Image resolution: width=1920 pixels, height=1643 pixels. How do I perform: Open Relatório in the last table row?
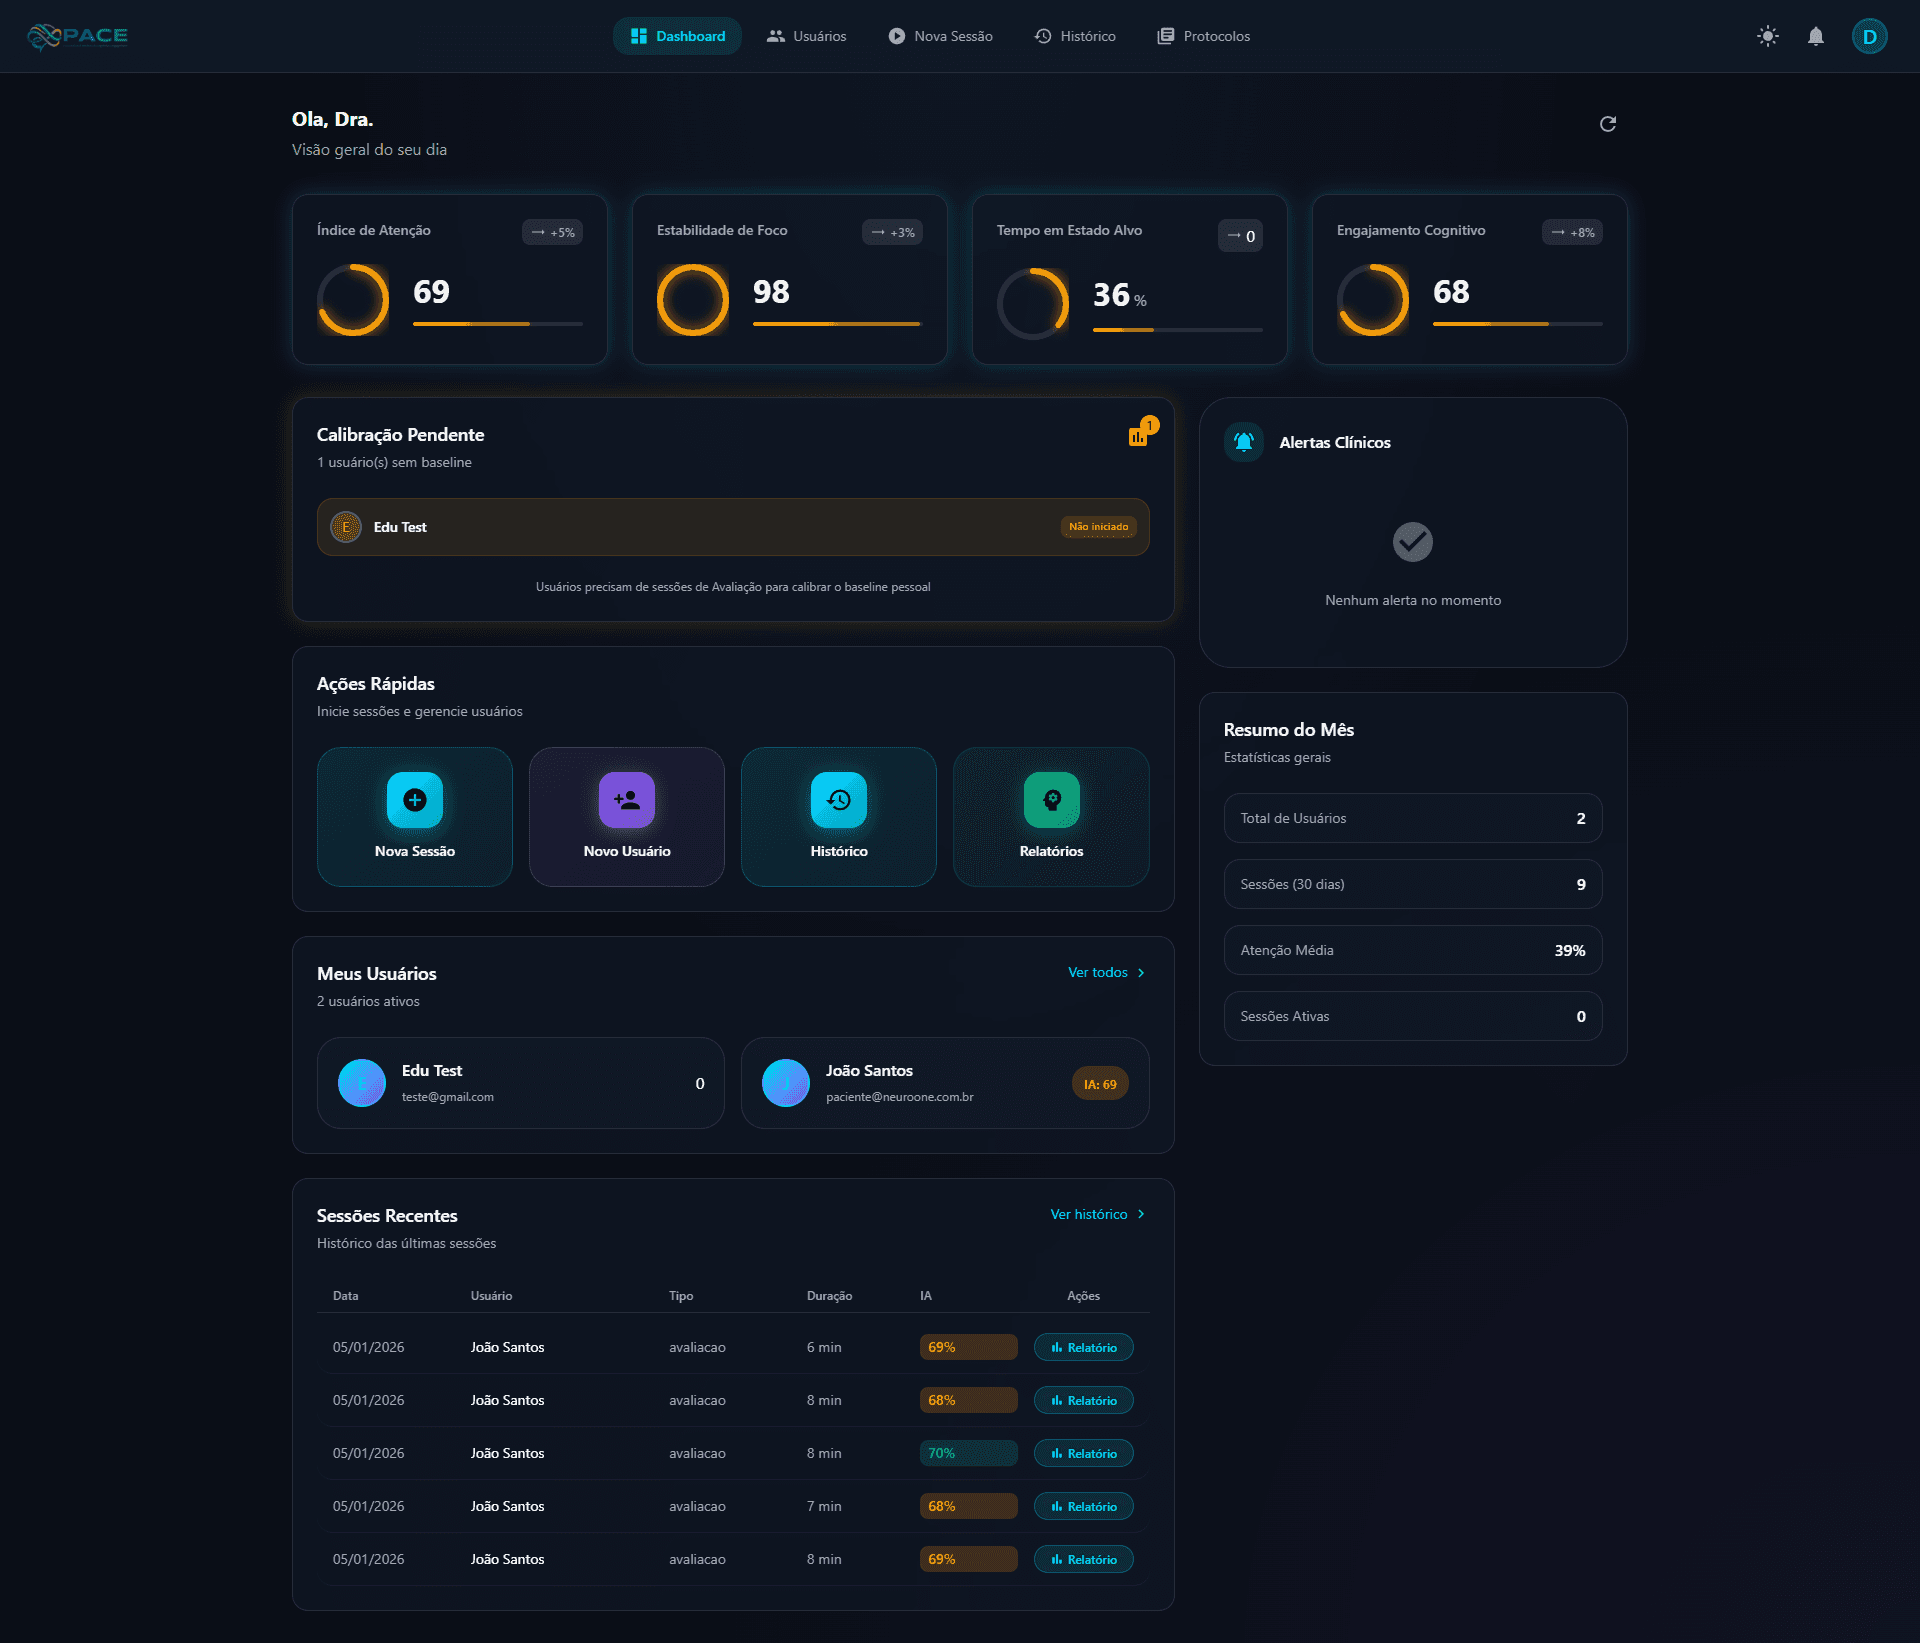point(1084,1559)
